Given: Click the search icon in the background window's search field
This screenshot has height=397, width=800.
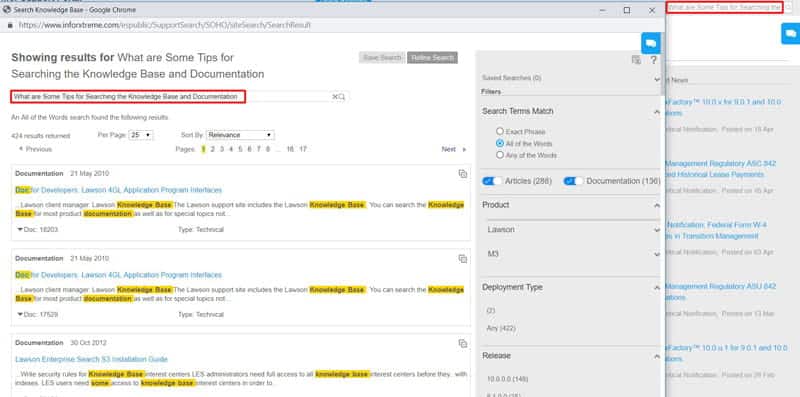Looking at the screenshot, I should [x=788, y=7].
